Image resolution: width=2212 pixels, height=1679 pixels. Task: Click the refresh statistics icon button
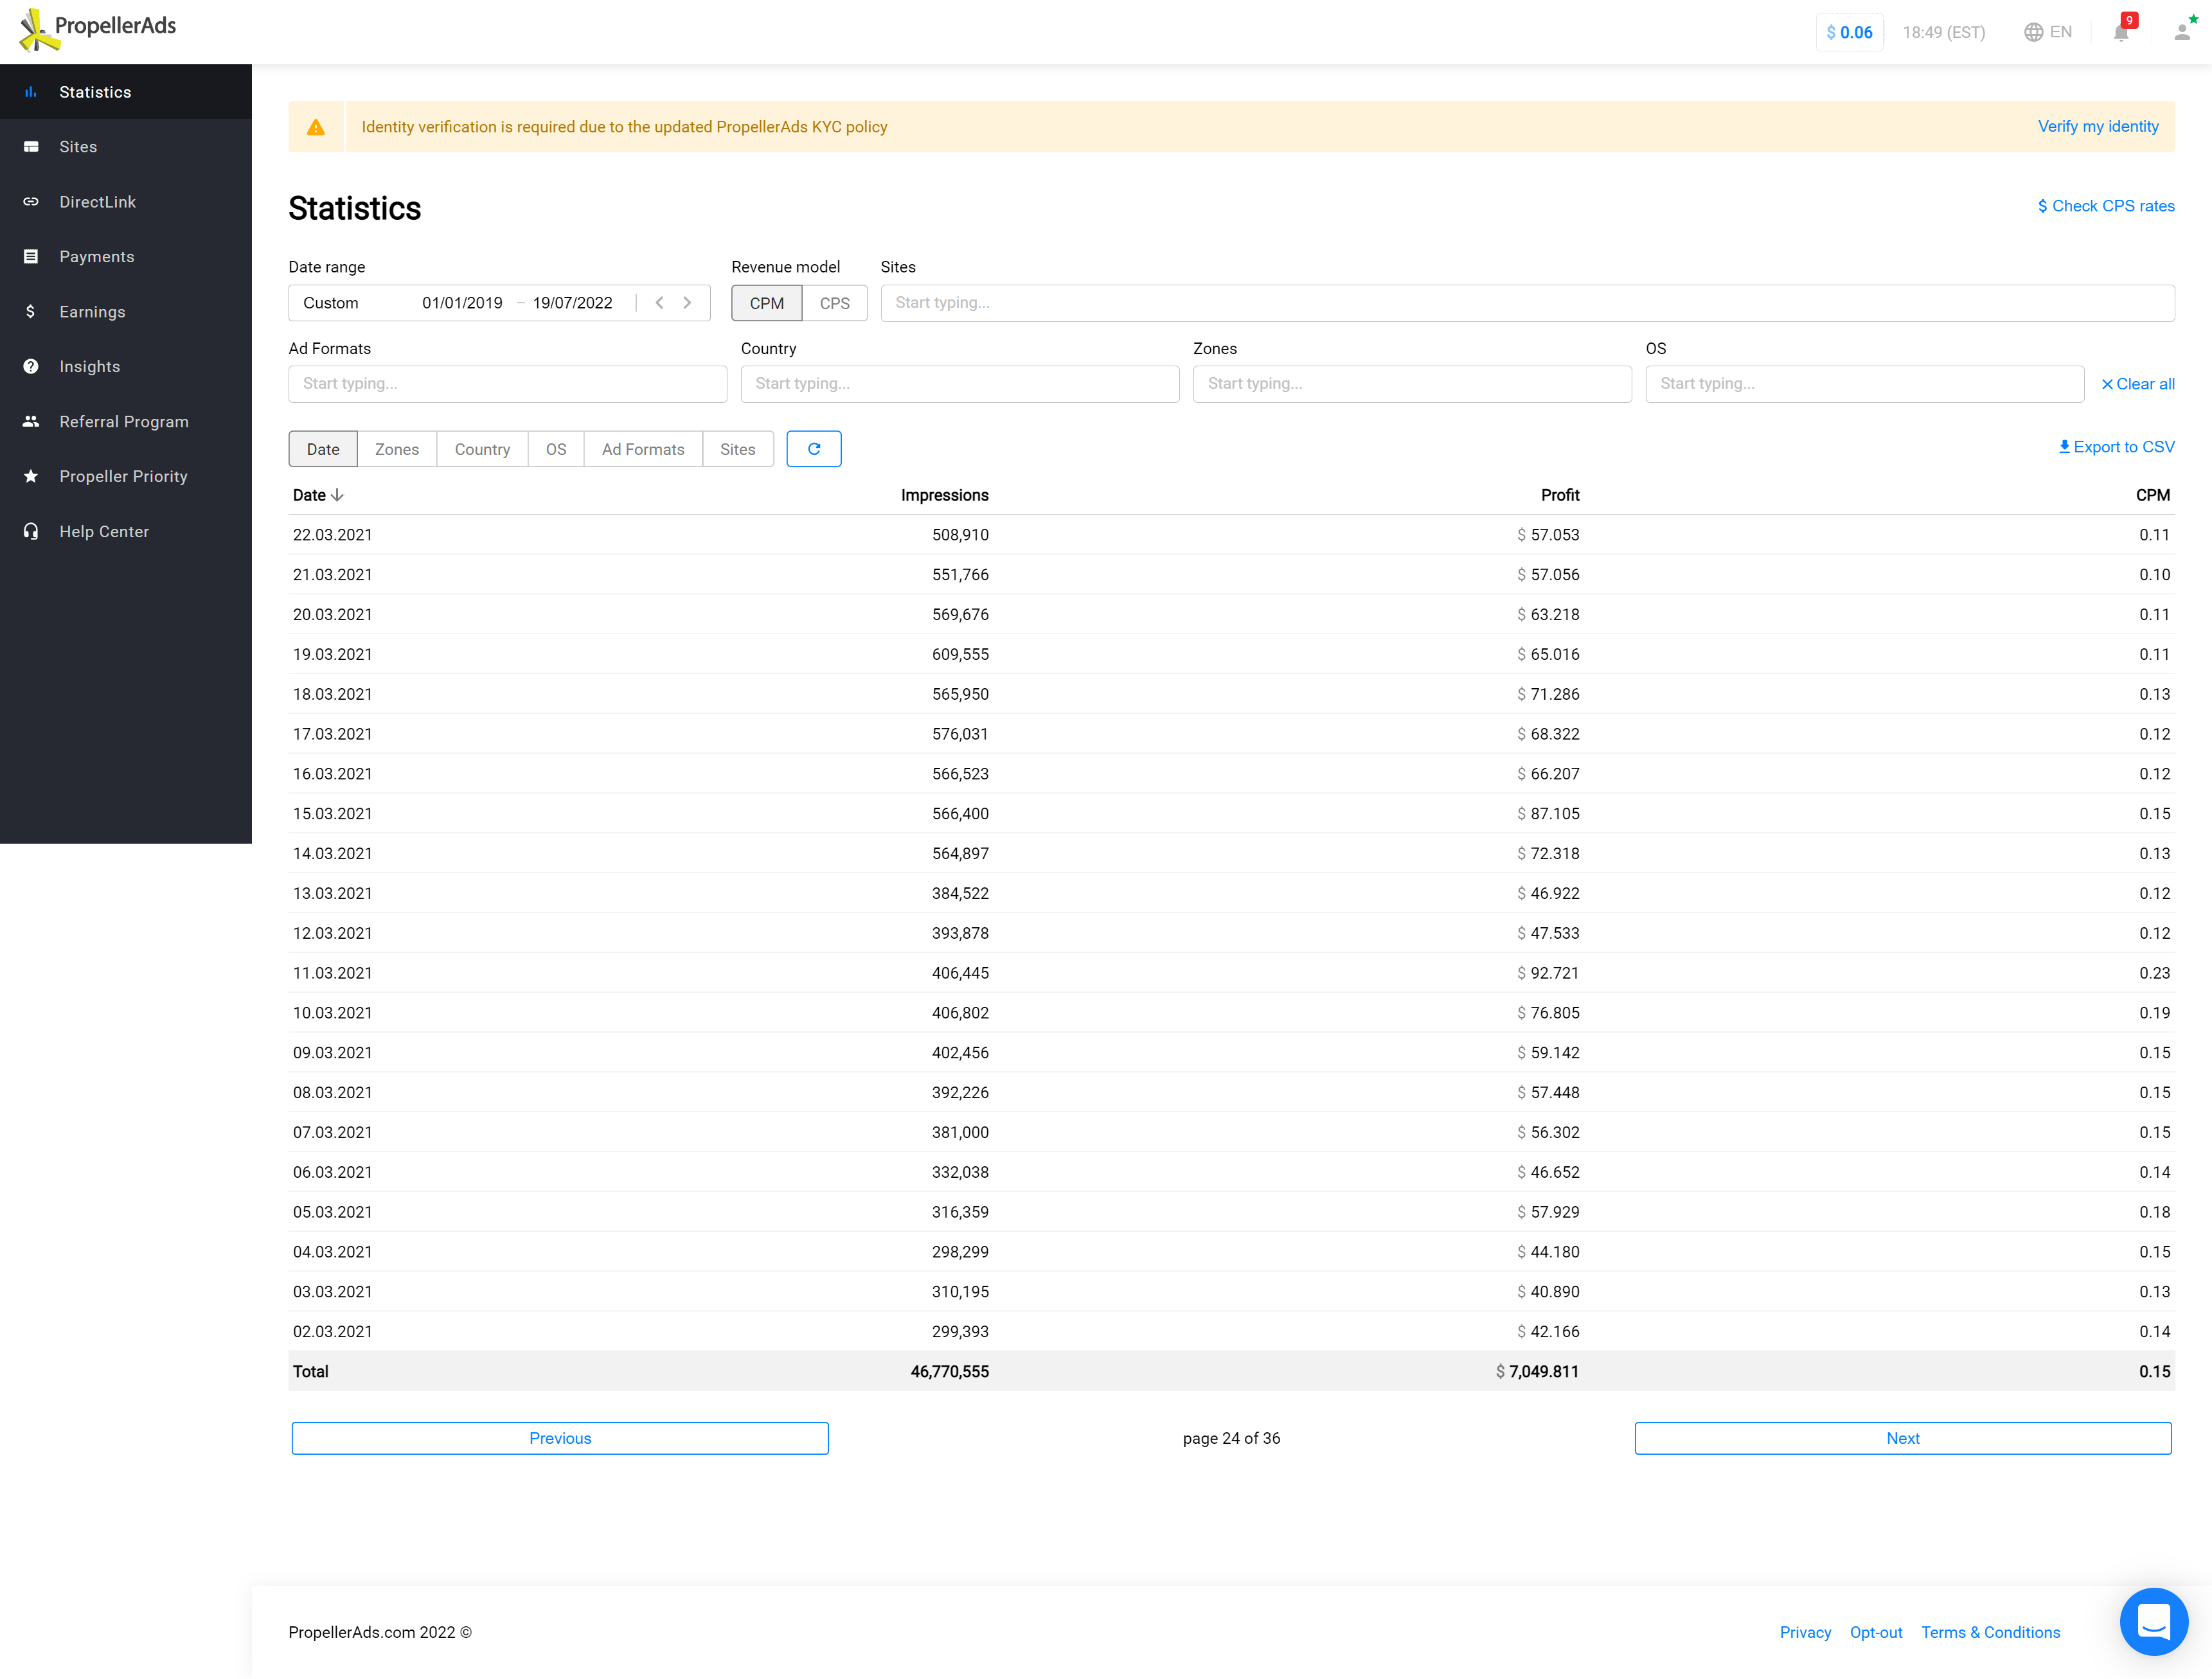click(813, 449)
